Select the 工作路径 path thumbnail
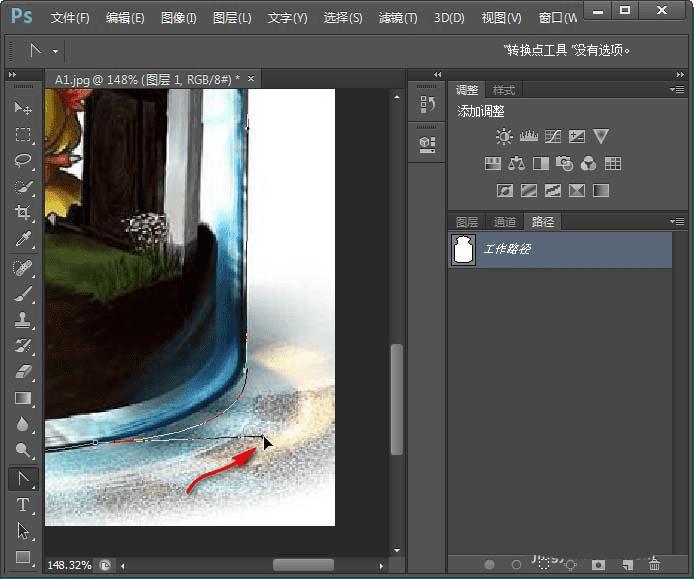Screen dimensions: 694x579 (463, 250)
